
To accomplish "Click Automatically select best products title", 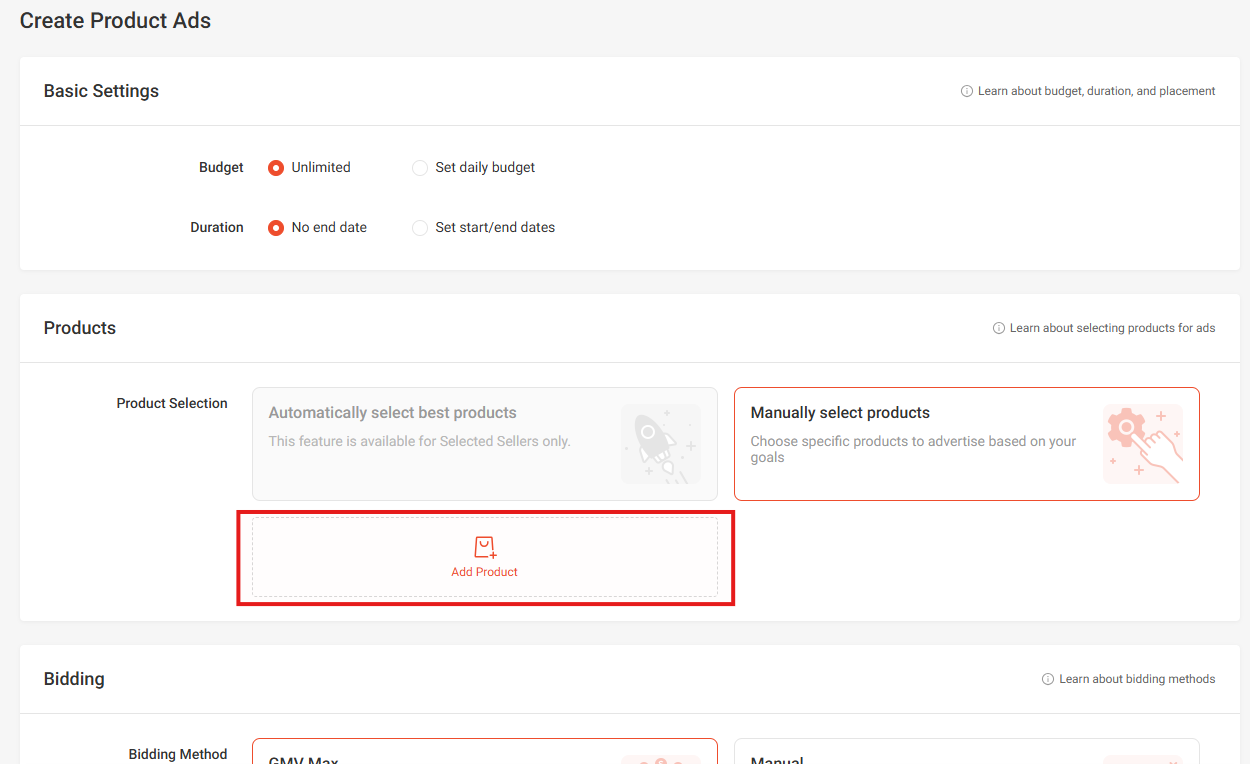I will (x=392, y=413).
